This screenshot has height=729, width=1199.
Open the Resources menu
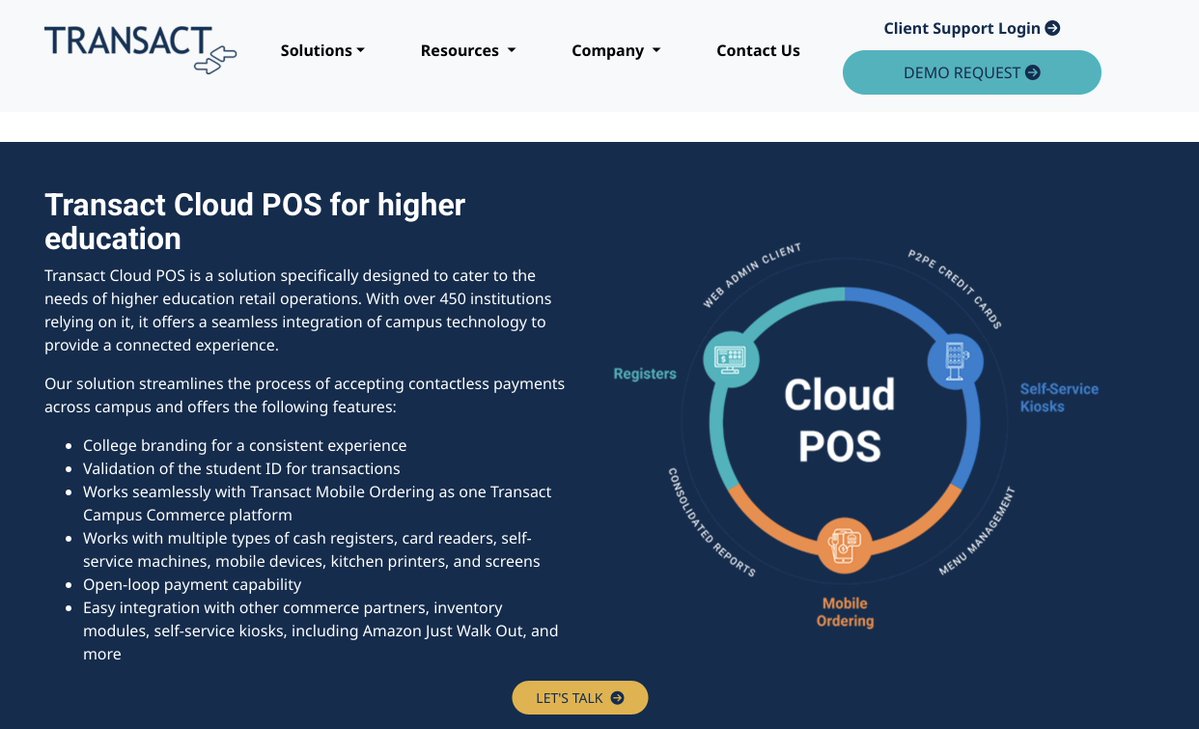pos(468,50)
